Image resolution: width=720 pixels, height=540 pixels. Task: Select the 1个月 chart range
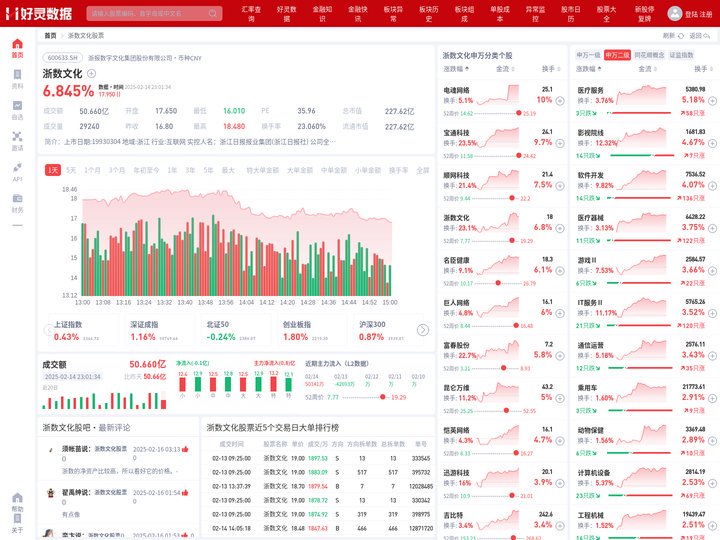click(x=92, y=170)
